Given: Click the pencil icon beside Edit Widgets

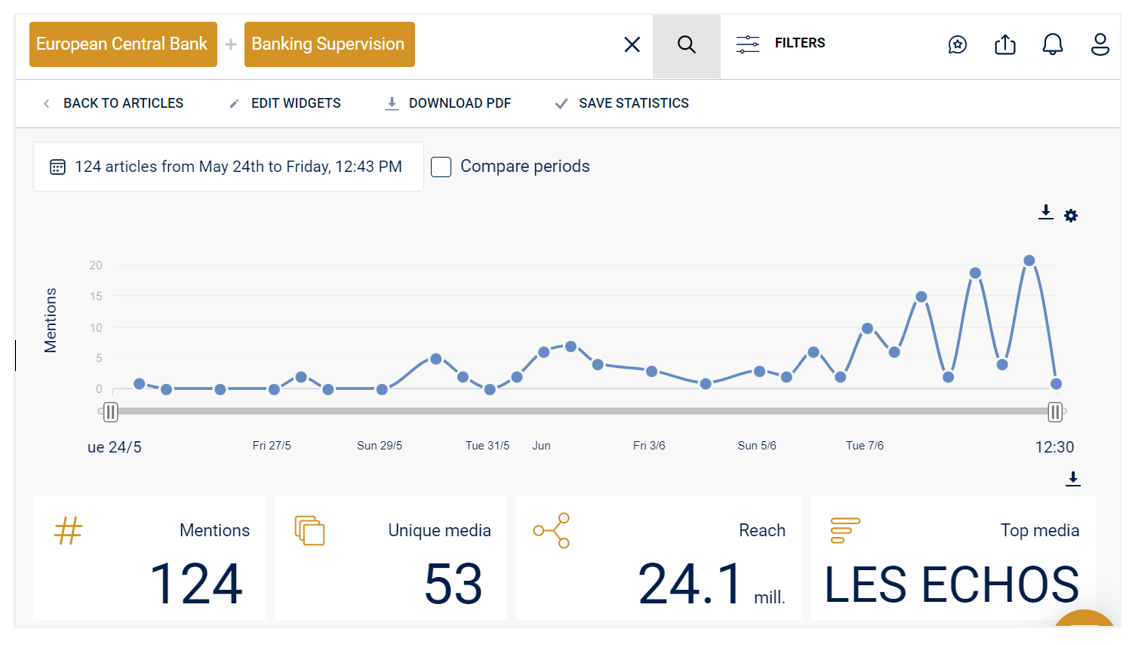Looking at the screenshot, I should click(x=234, y=104).
